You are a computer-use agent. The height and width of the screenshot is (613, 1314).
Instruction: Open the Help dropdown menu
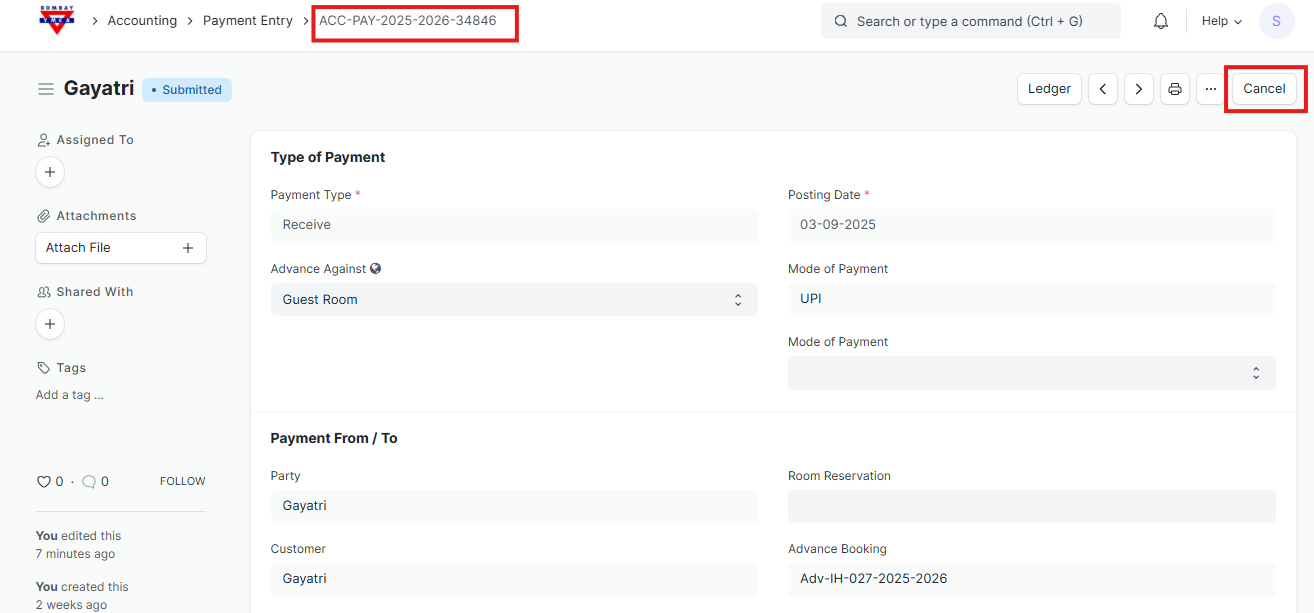pyautogui.click(x=1221, y=21)
